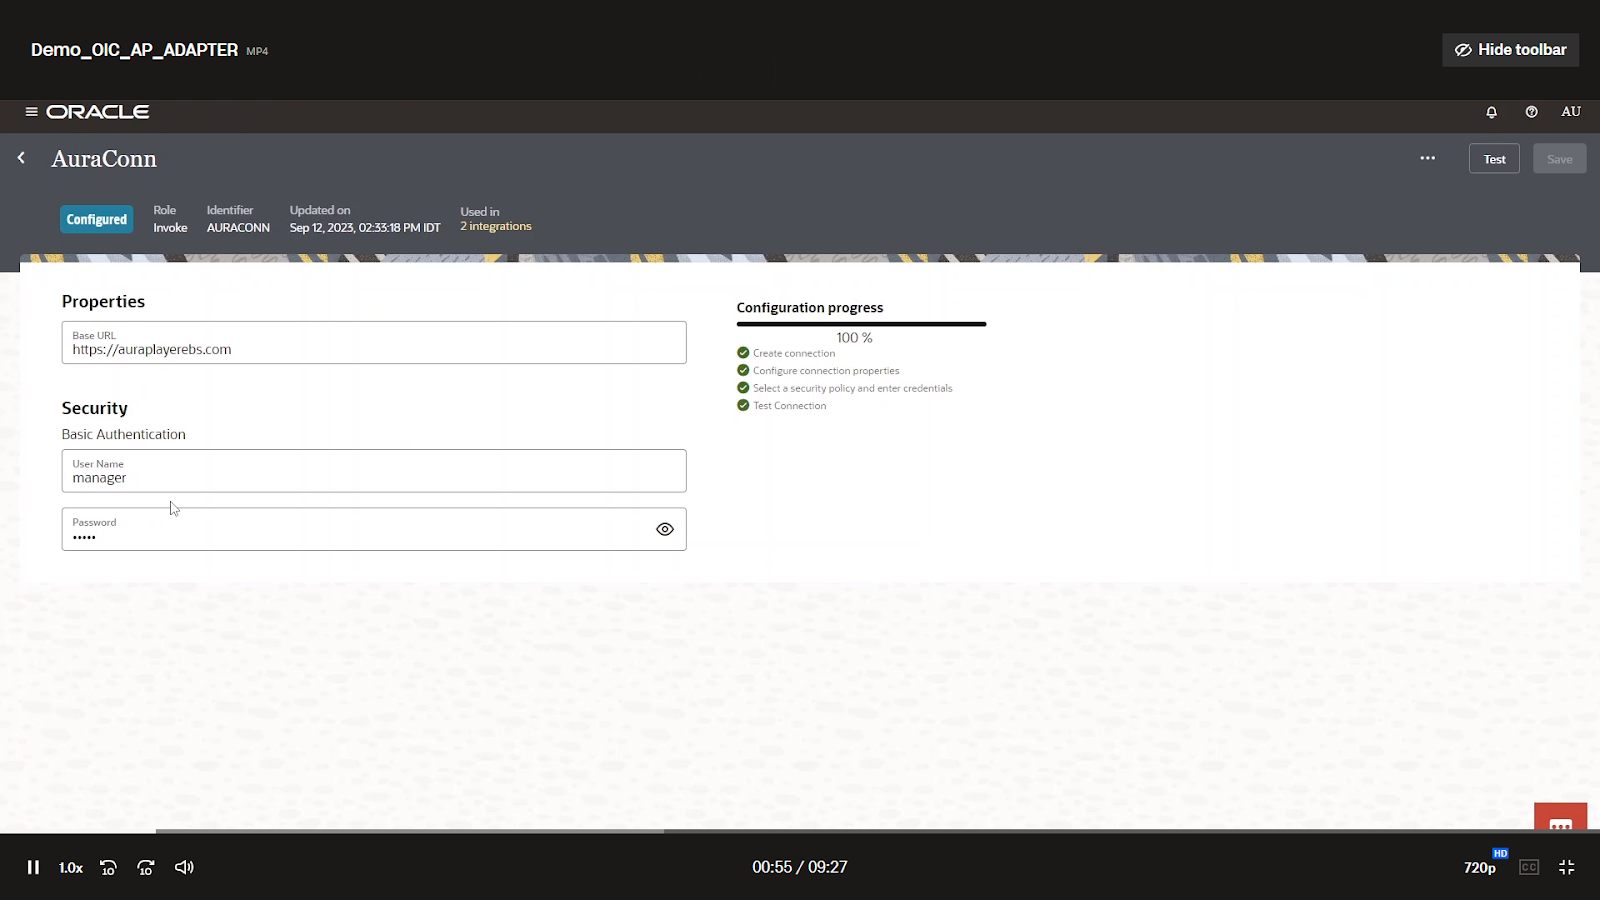Change the 1.0x playback speed

71,867
